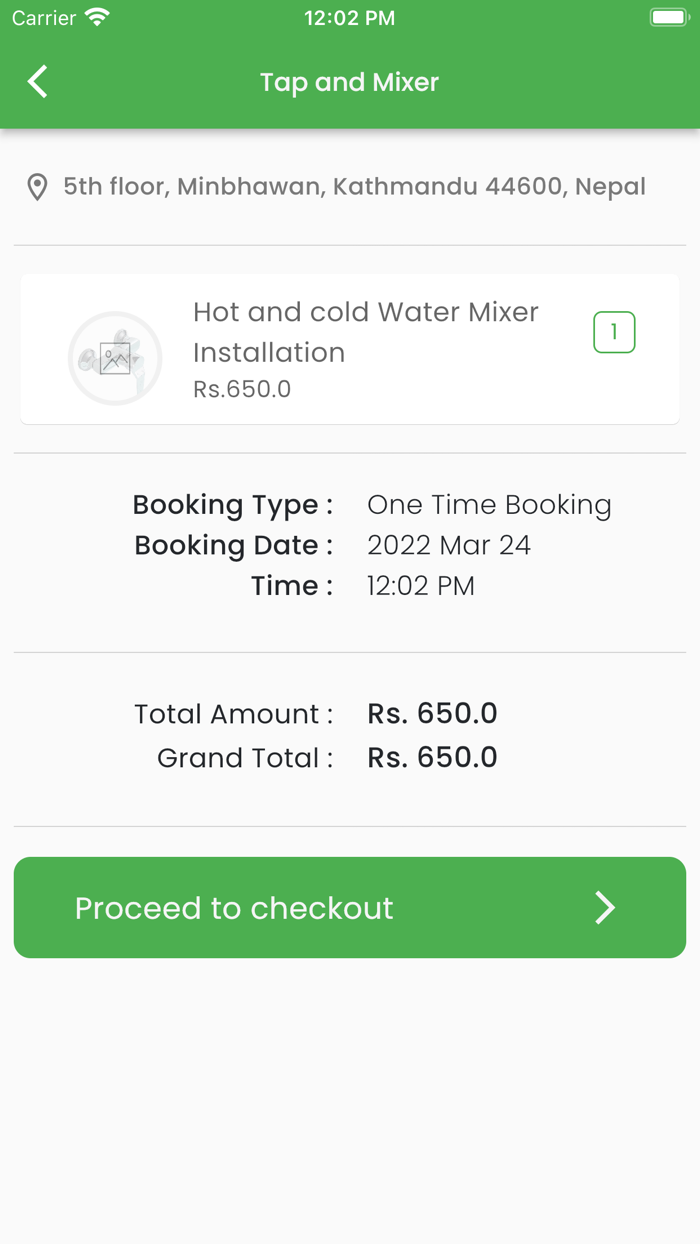This screenshot has width=700, height=1244.
Task: Tap the Tap and Mixer title
Action: tap(349, 82)
